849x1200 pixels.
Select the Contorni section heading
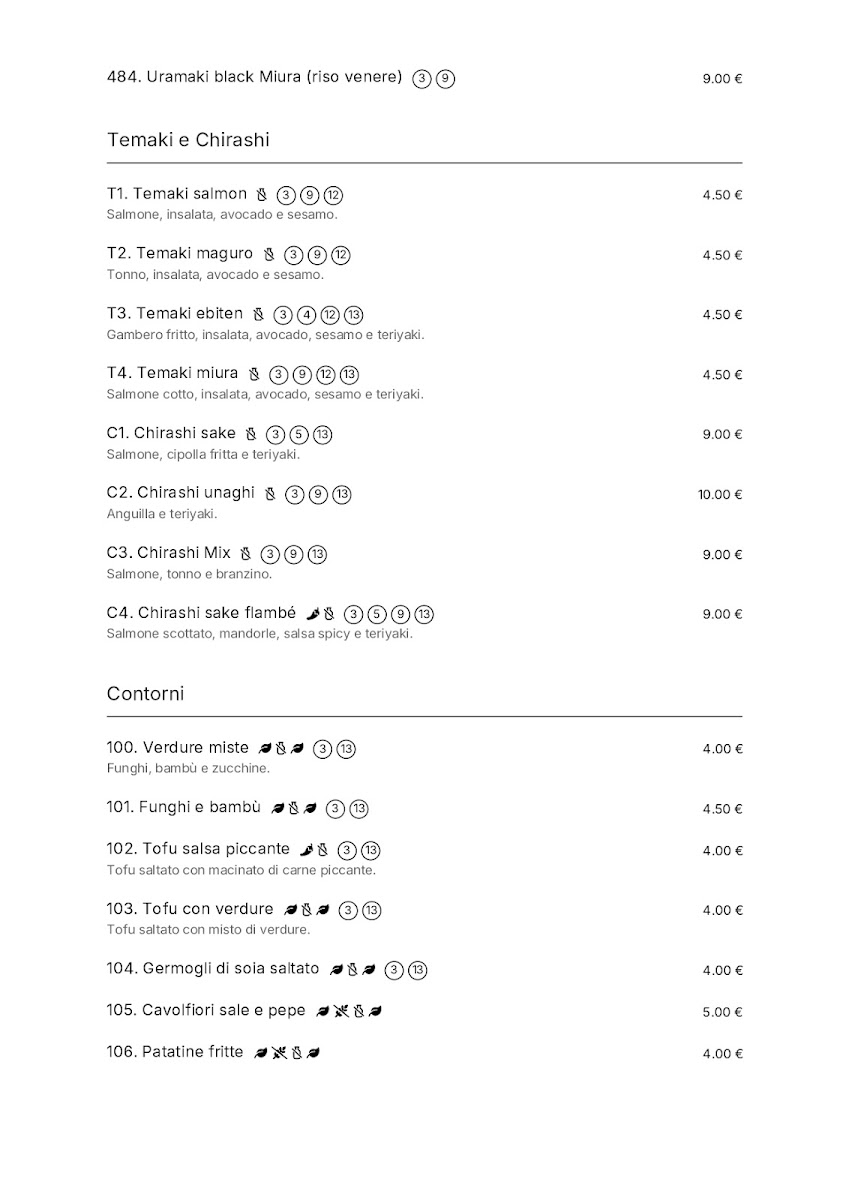coord(145,694)
